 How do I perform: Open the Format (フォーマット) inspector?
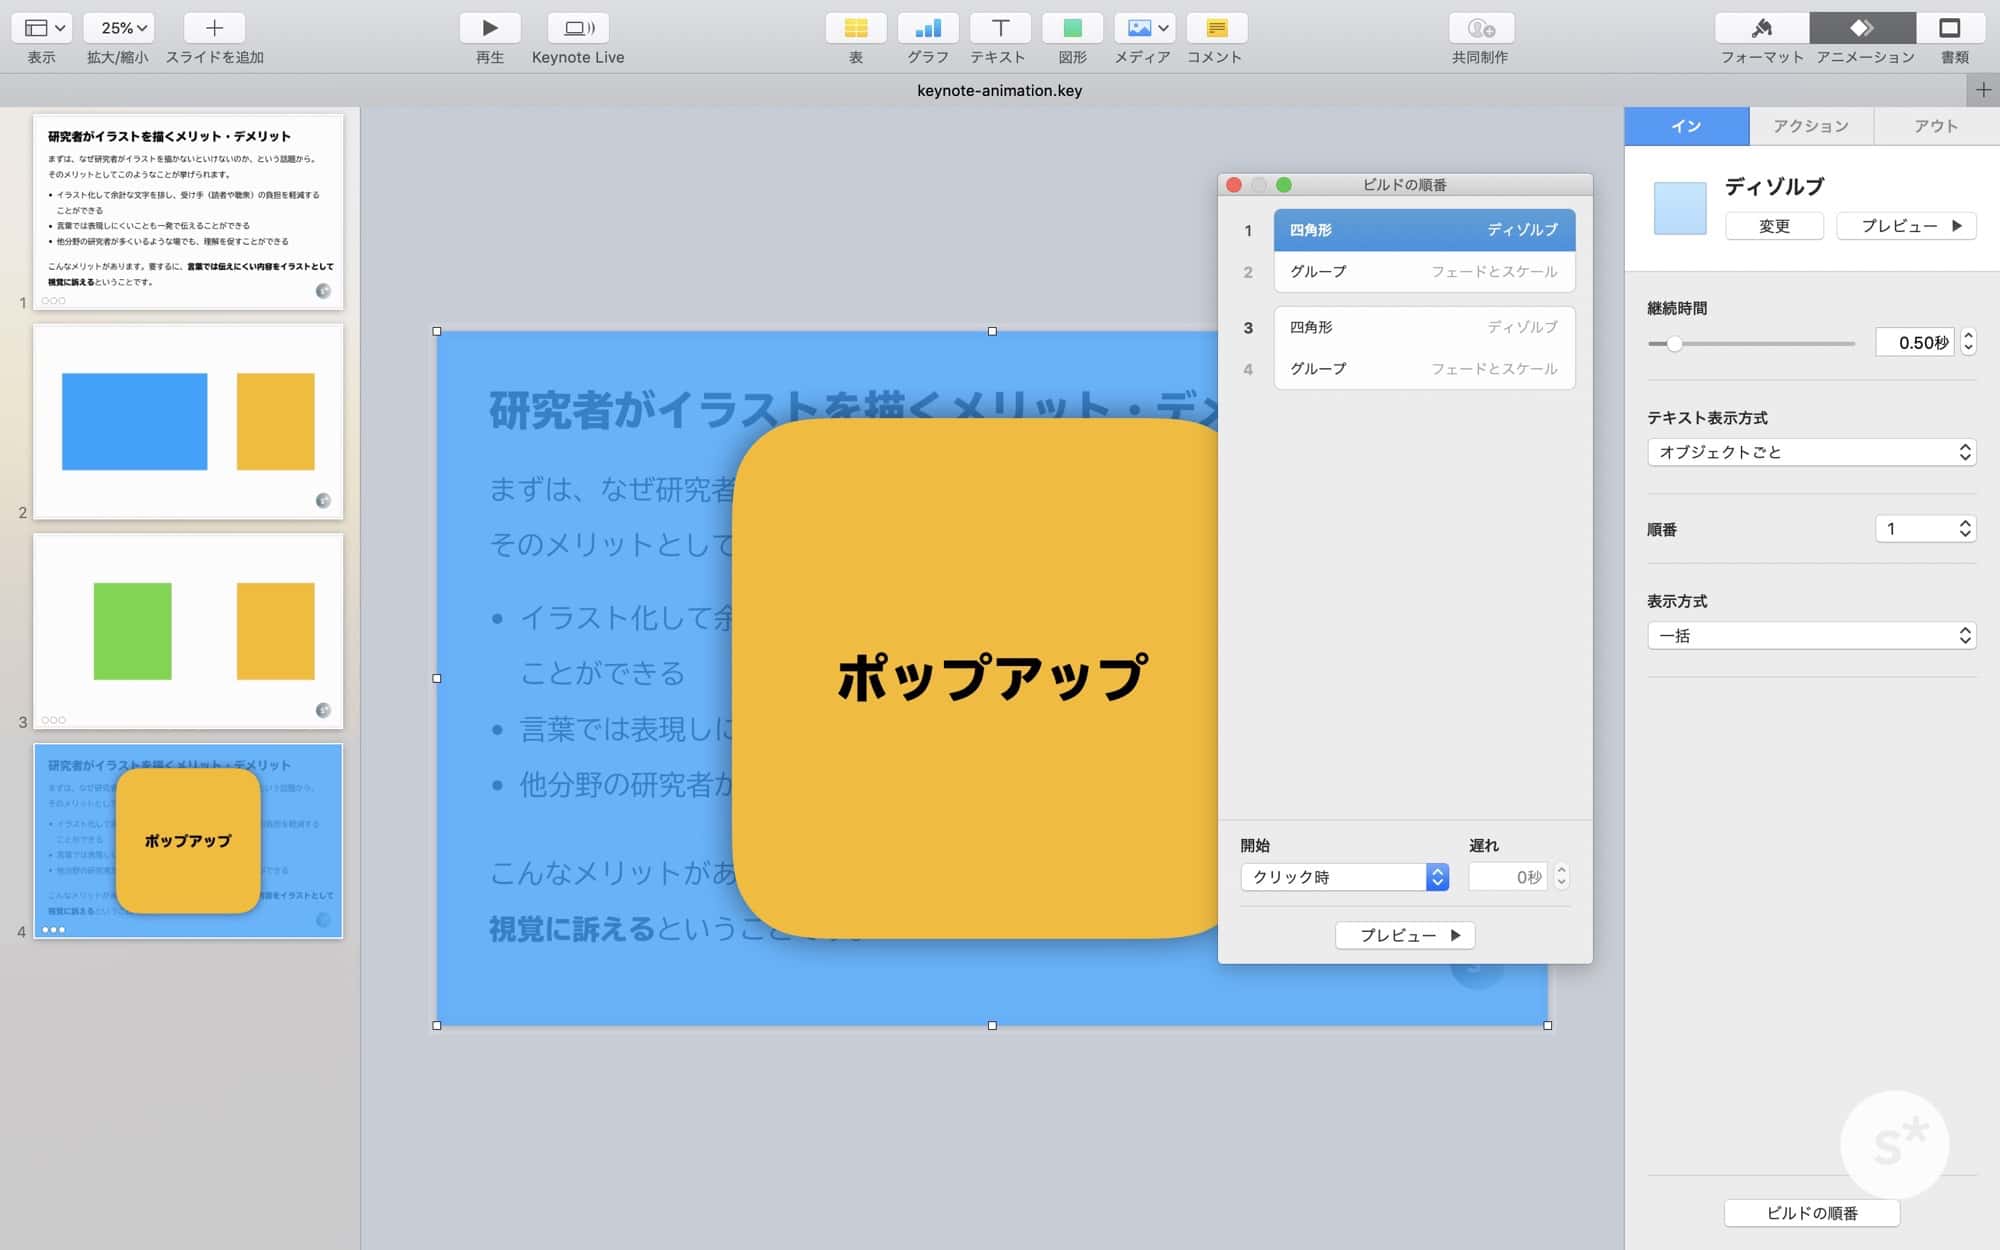1761,28
